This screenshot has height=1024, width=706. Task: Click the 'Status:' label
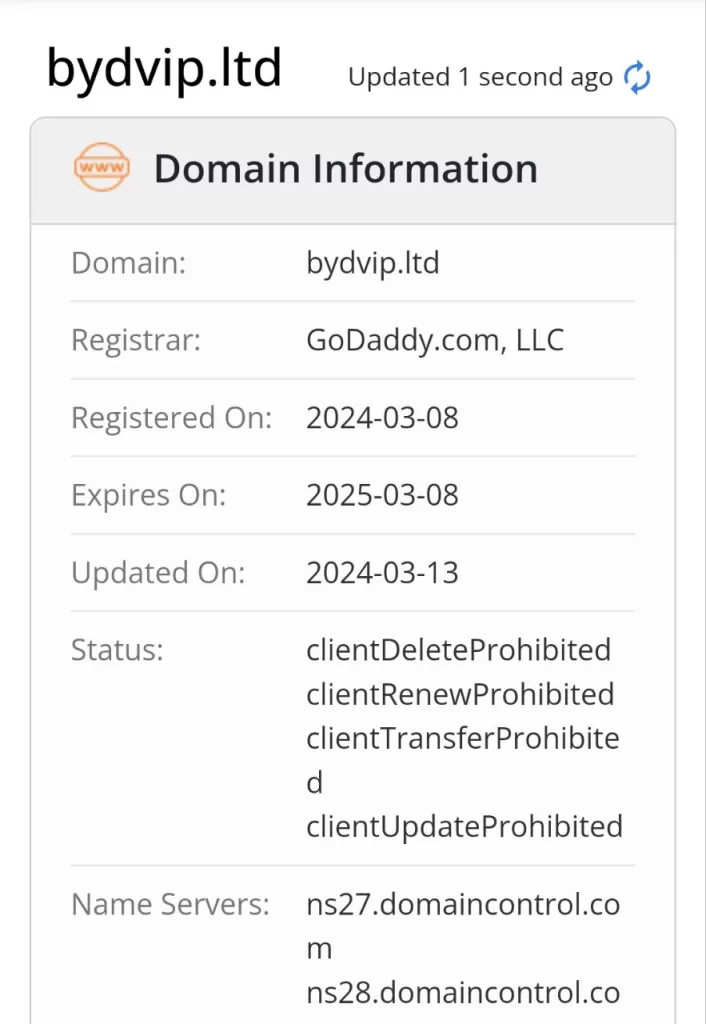pos(117,650)
